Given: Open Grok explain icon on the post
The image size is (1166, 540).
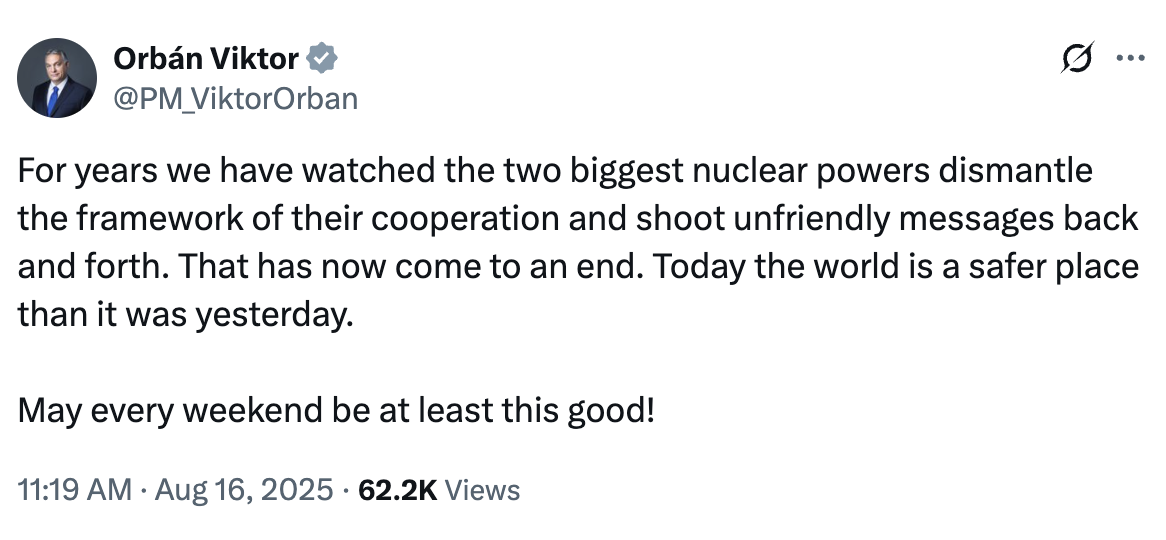Looking at the screenshot, I should (x=1077, y=58).
